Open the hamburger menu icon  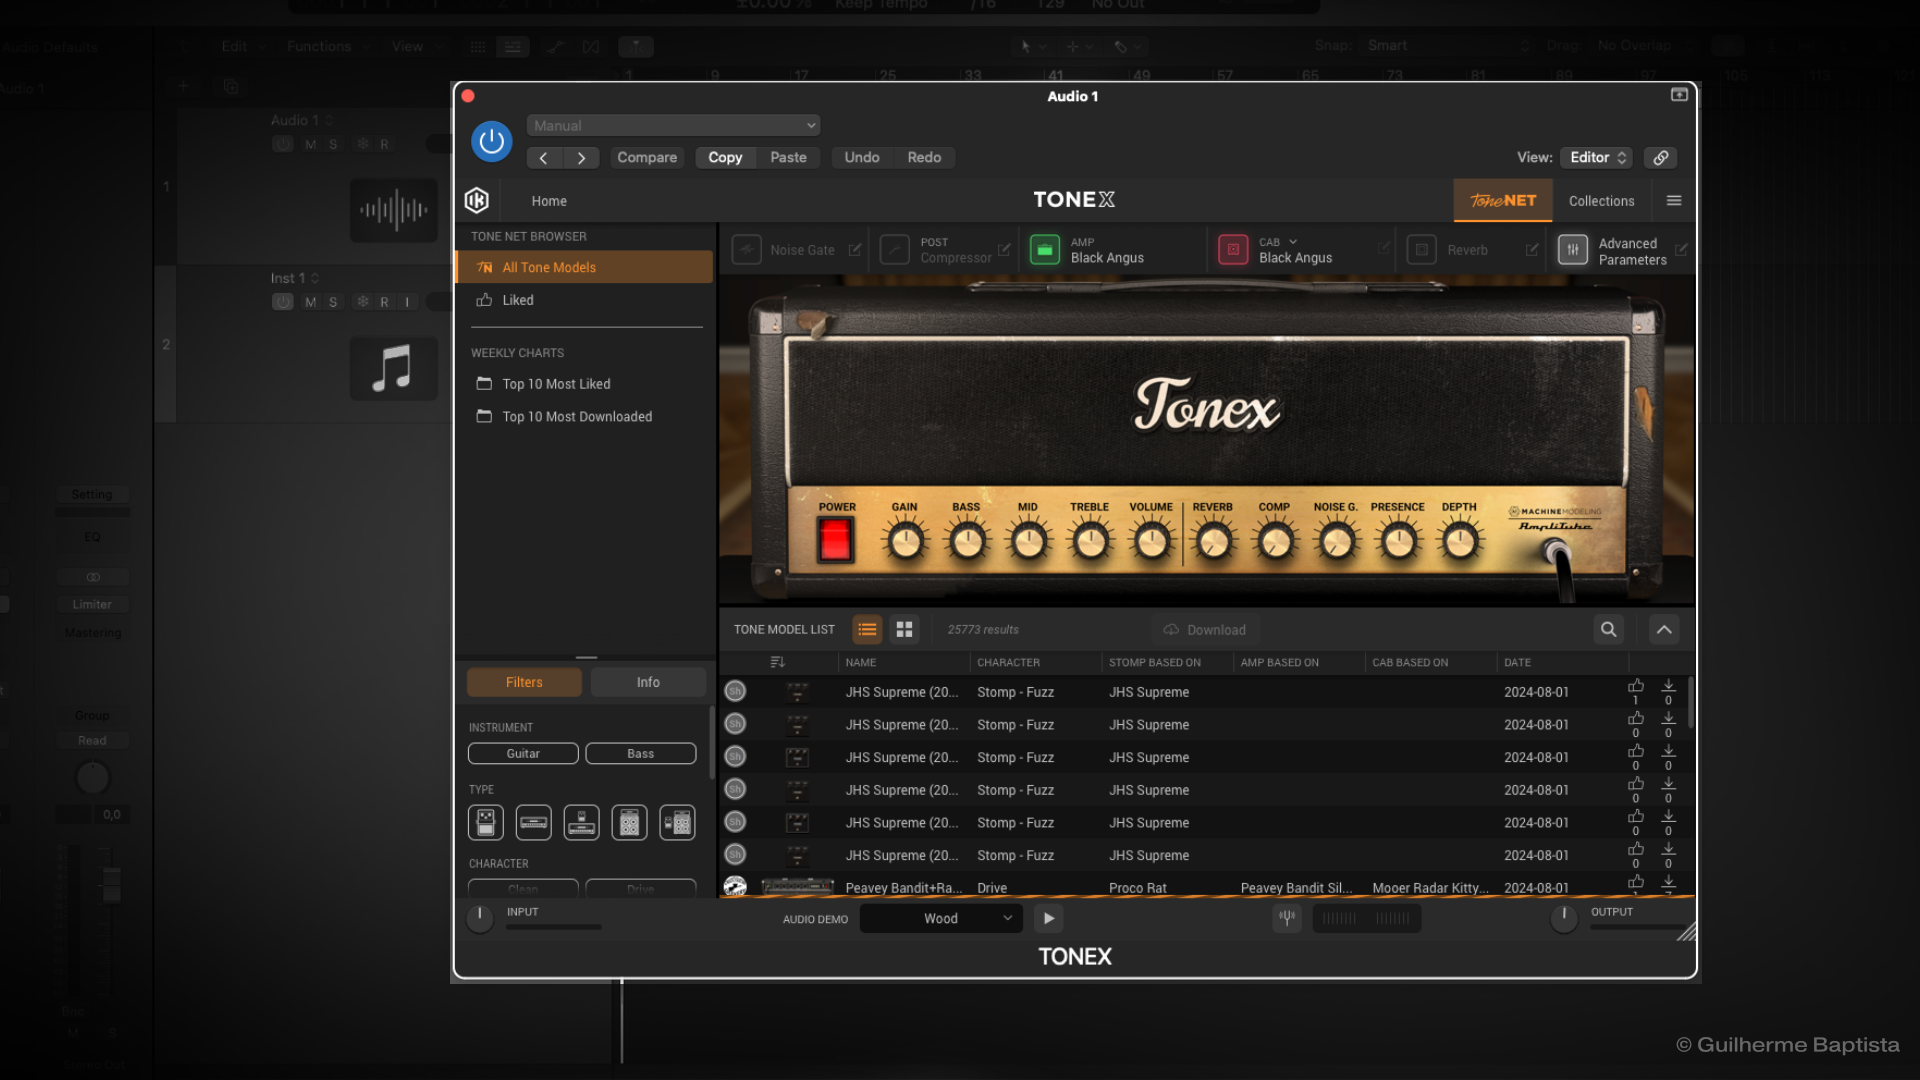click(x=1674, y=201)
